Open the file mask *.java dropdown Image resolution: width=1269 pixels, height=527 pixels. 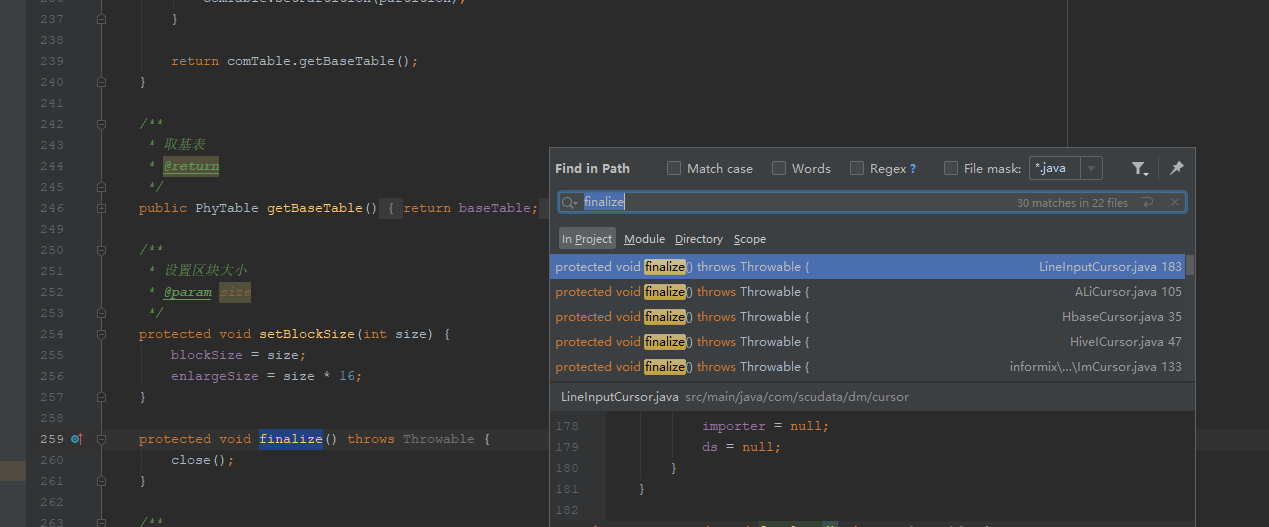pyautogui.click(x=1092, y=169)
